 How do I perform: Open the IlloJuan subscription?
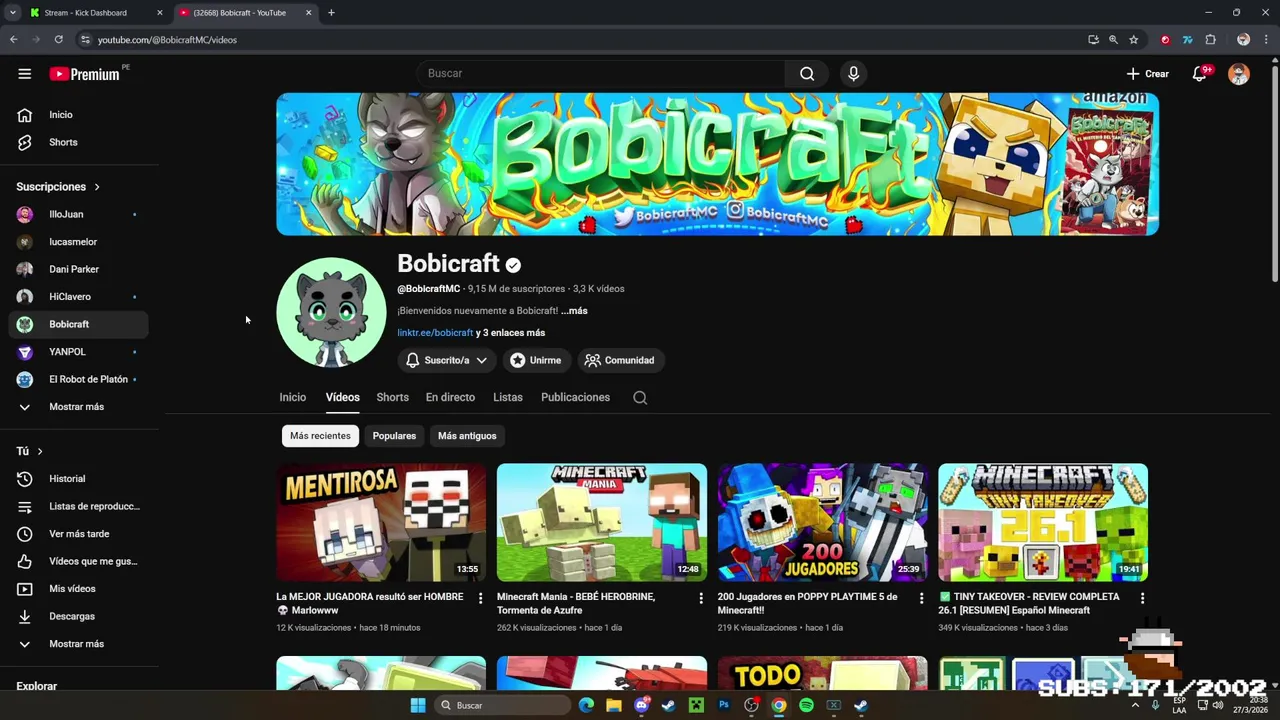pyautogui.click(x=79, y=214)
